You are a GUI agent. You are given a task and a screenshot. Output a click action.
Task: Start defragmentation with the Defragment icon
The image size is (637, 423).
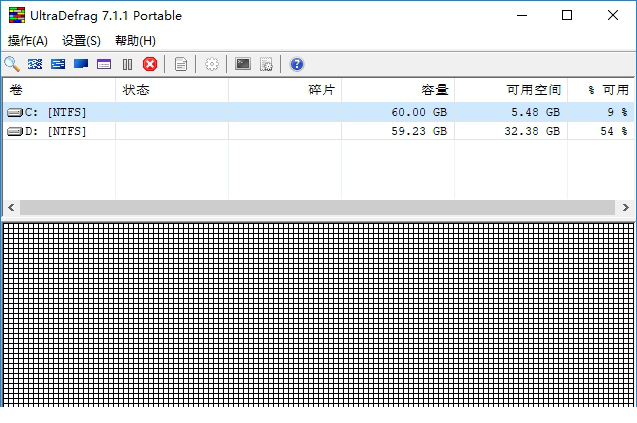tap(35, 64)
